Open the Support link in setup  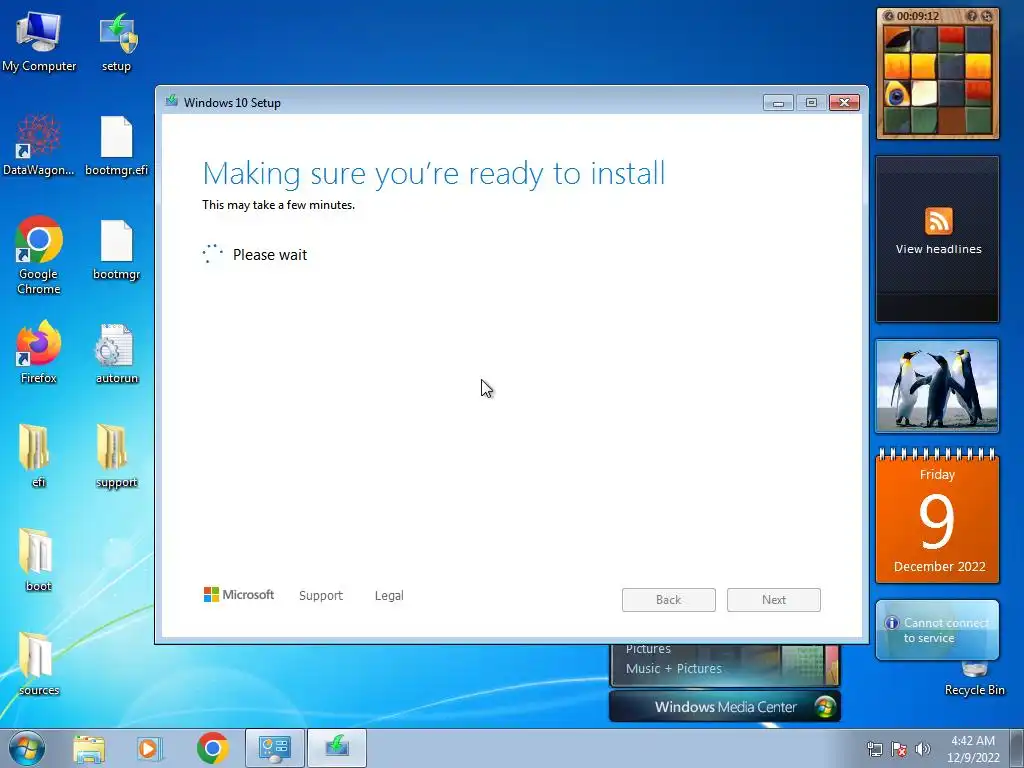click(x=321, y=596)
